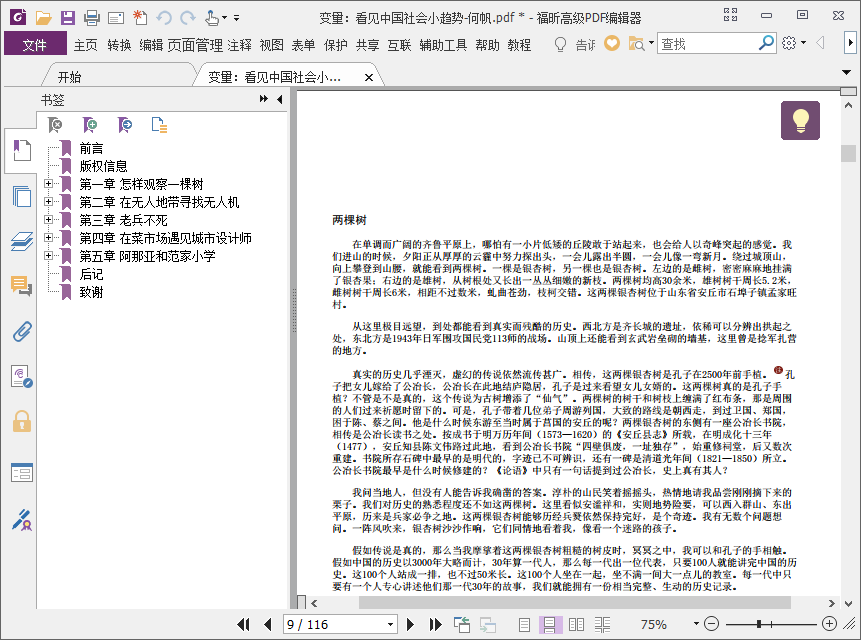Open the 主页 ribbon tab
The image size is (861, 640).
(x=86, y=45)
